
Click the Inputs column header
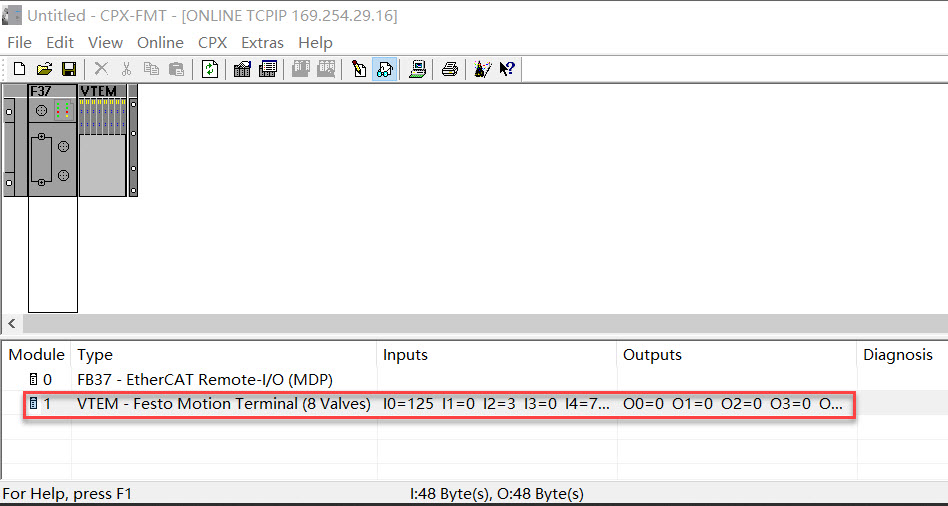pyautogui.click(x=496, y=355)
